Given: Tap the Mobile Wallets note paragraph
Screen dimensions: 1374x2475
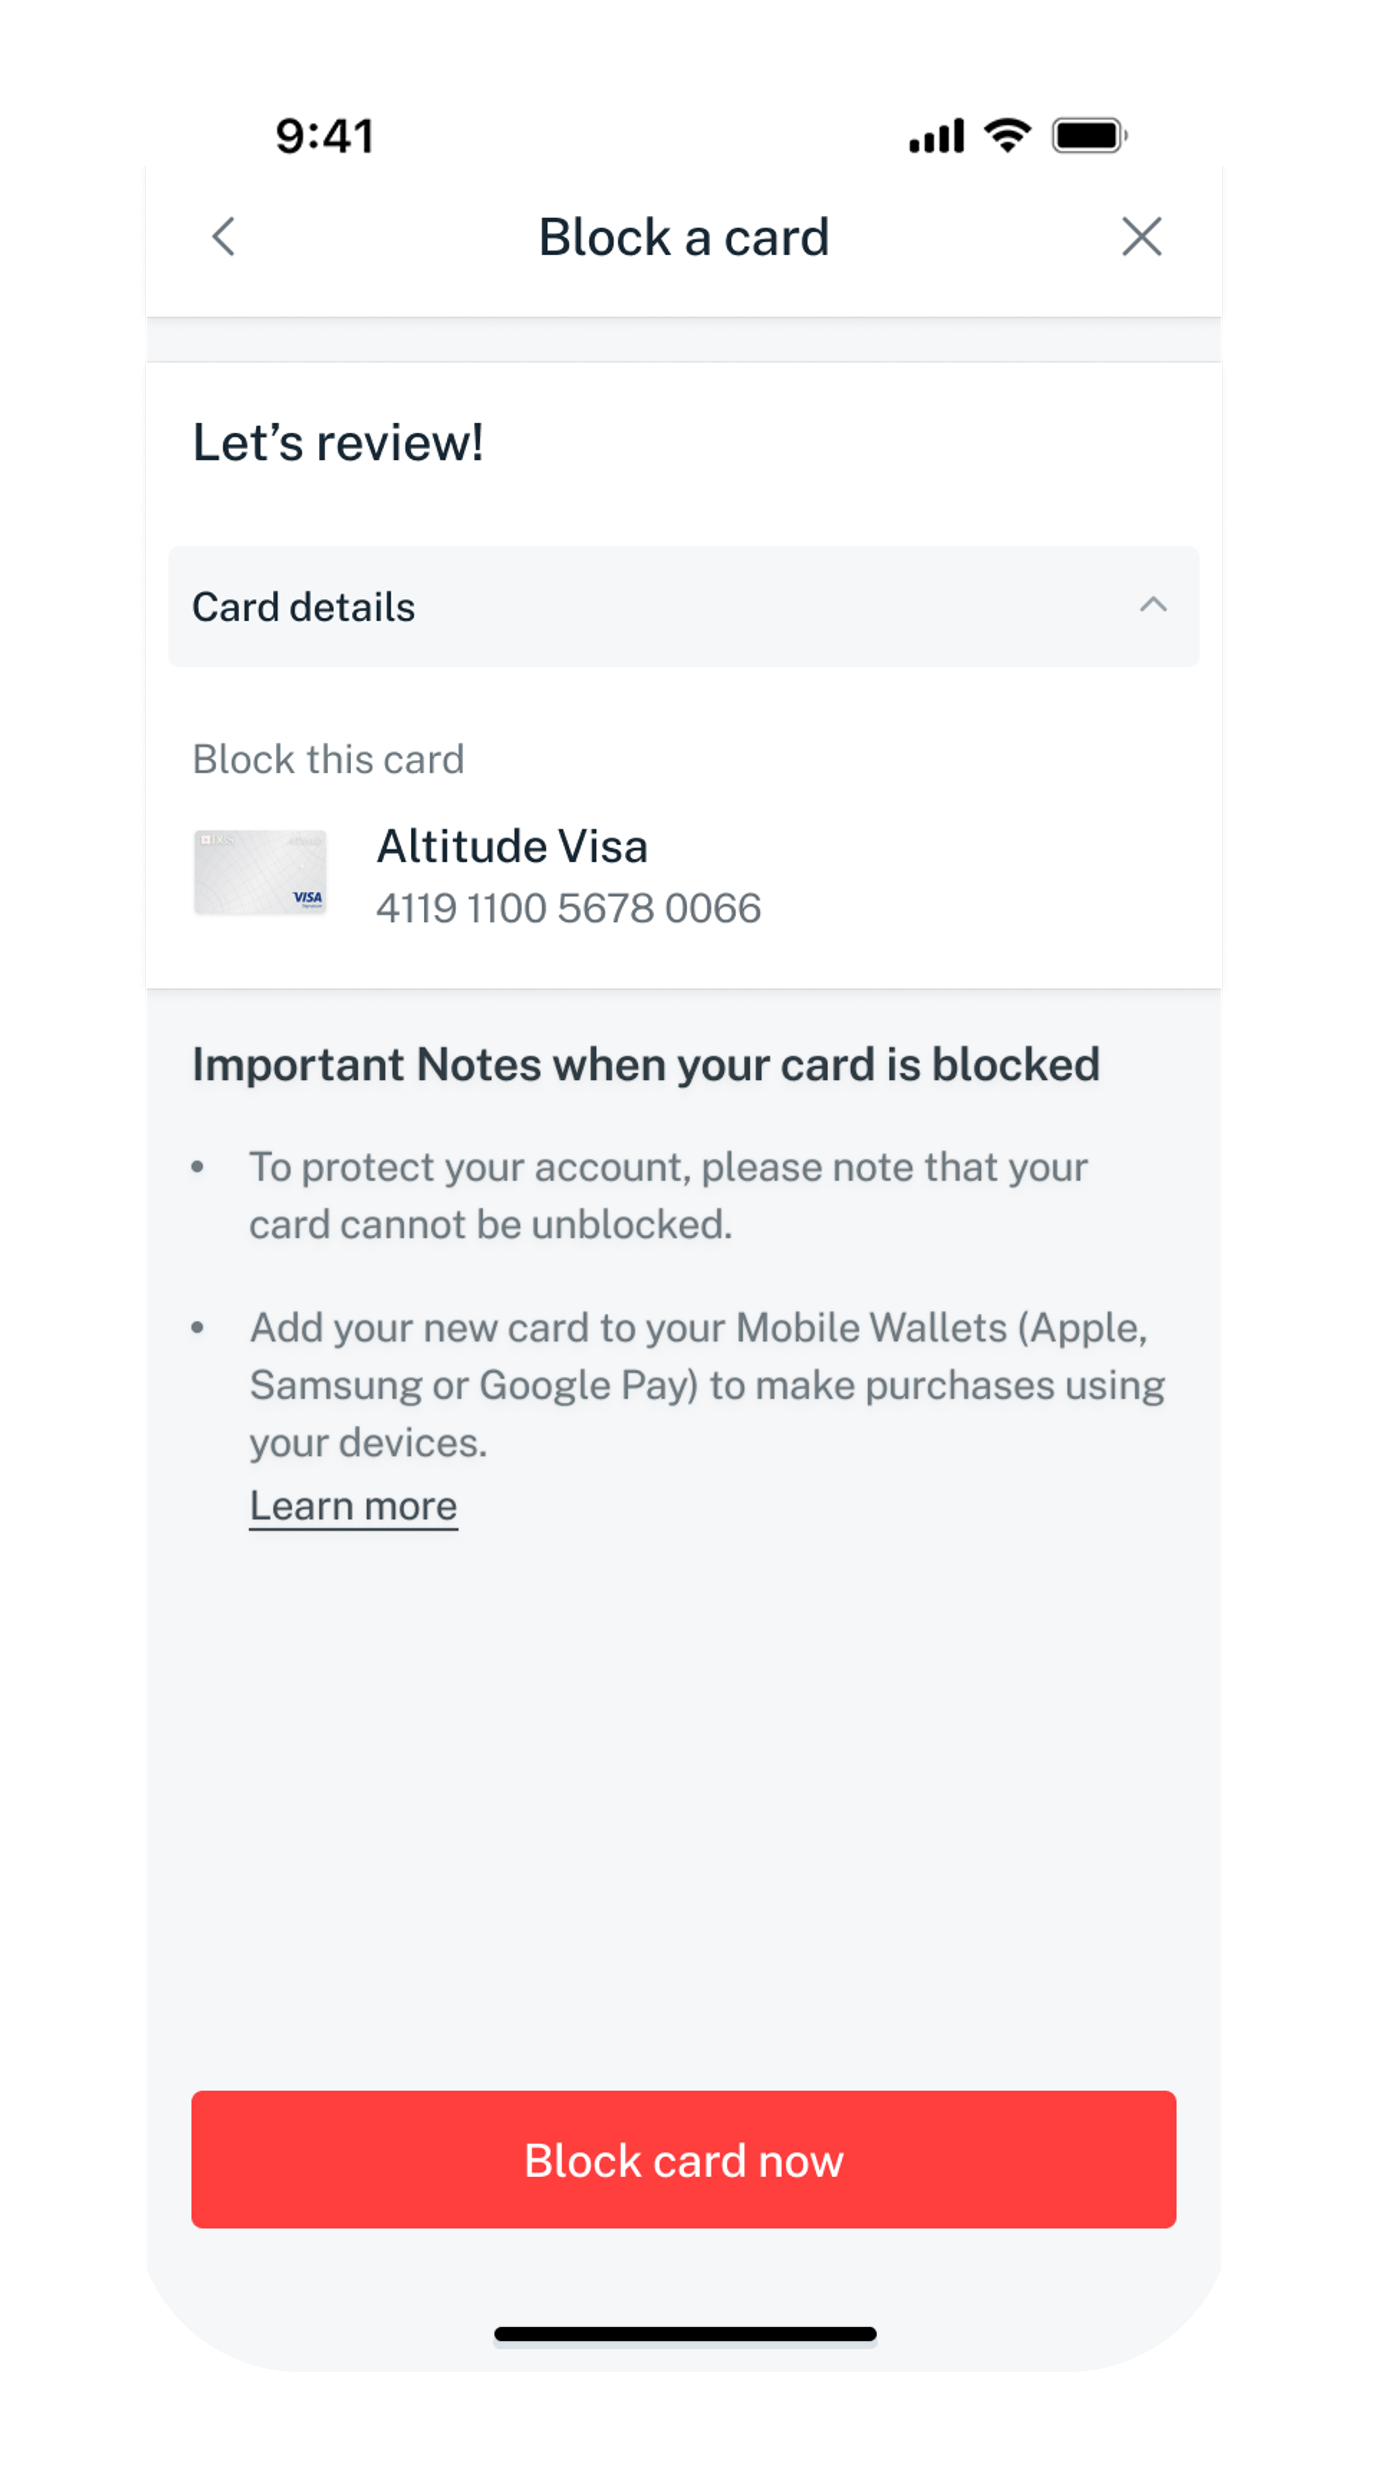Looking at the screenshot, I should pos(706,1385).
